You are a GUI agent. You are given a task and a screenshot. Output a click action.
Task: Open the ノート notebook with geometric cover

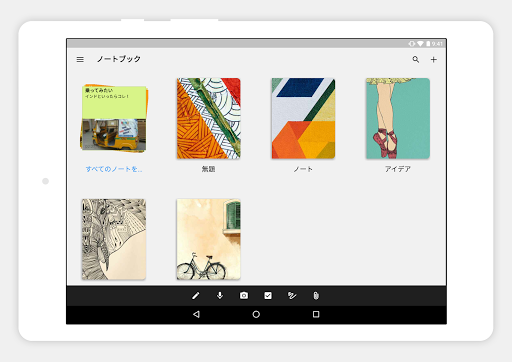(x=303, y=118)
